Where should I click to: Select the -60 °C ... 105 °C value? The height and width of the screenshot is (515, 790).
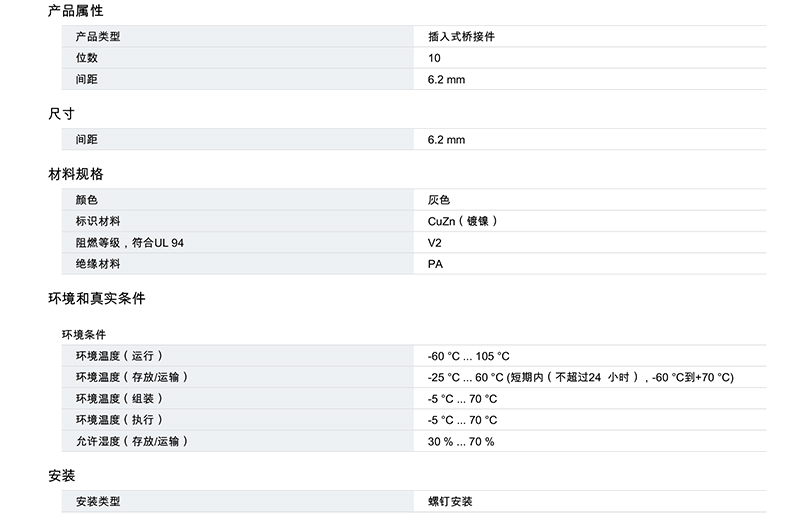tap(468, 356)
